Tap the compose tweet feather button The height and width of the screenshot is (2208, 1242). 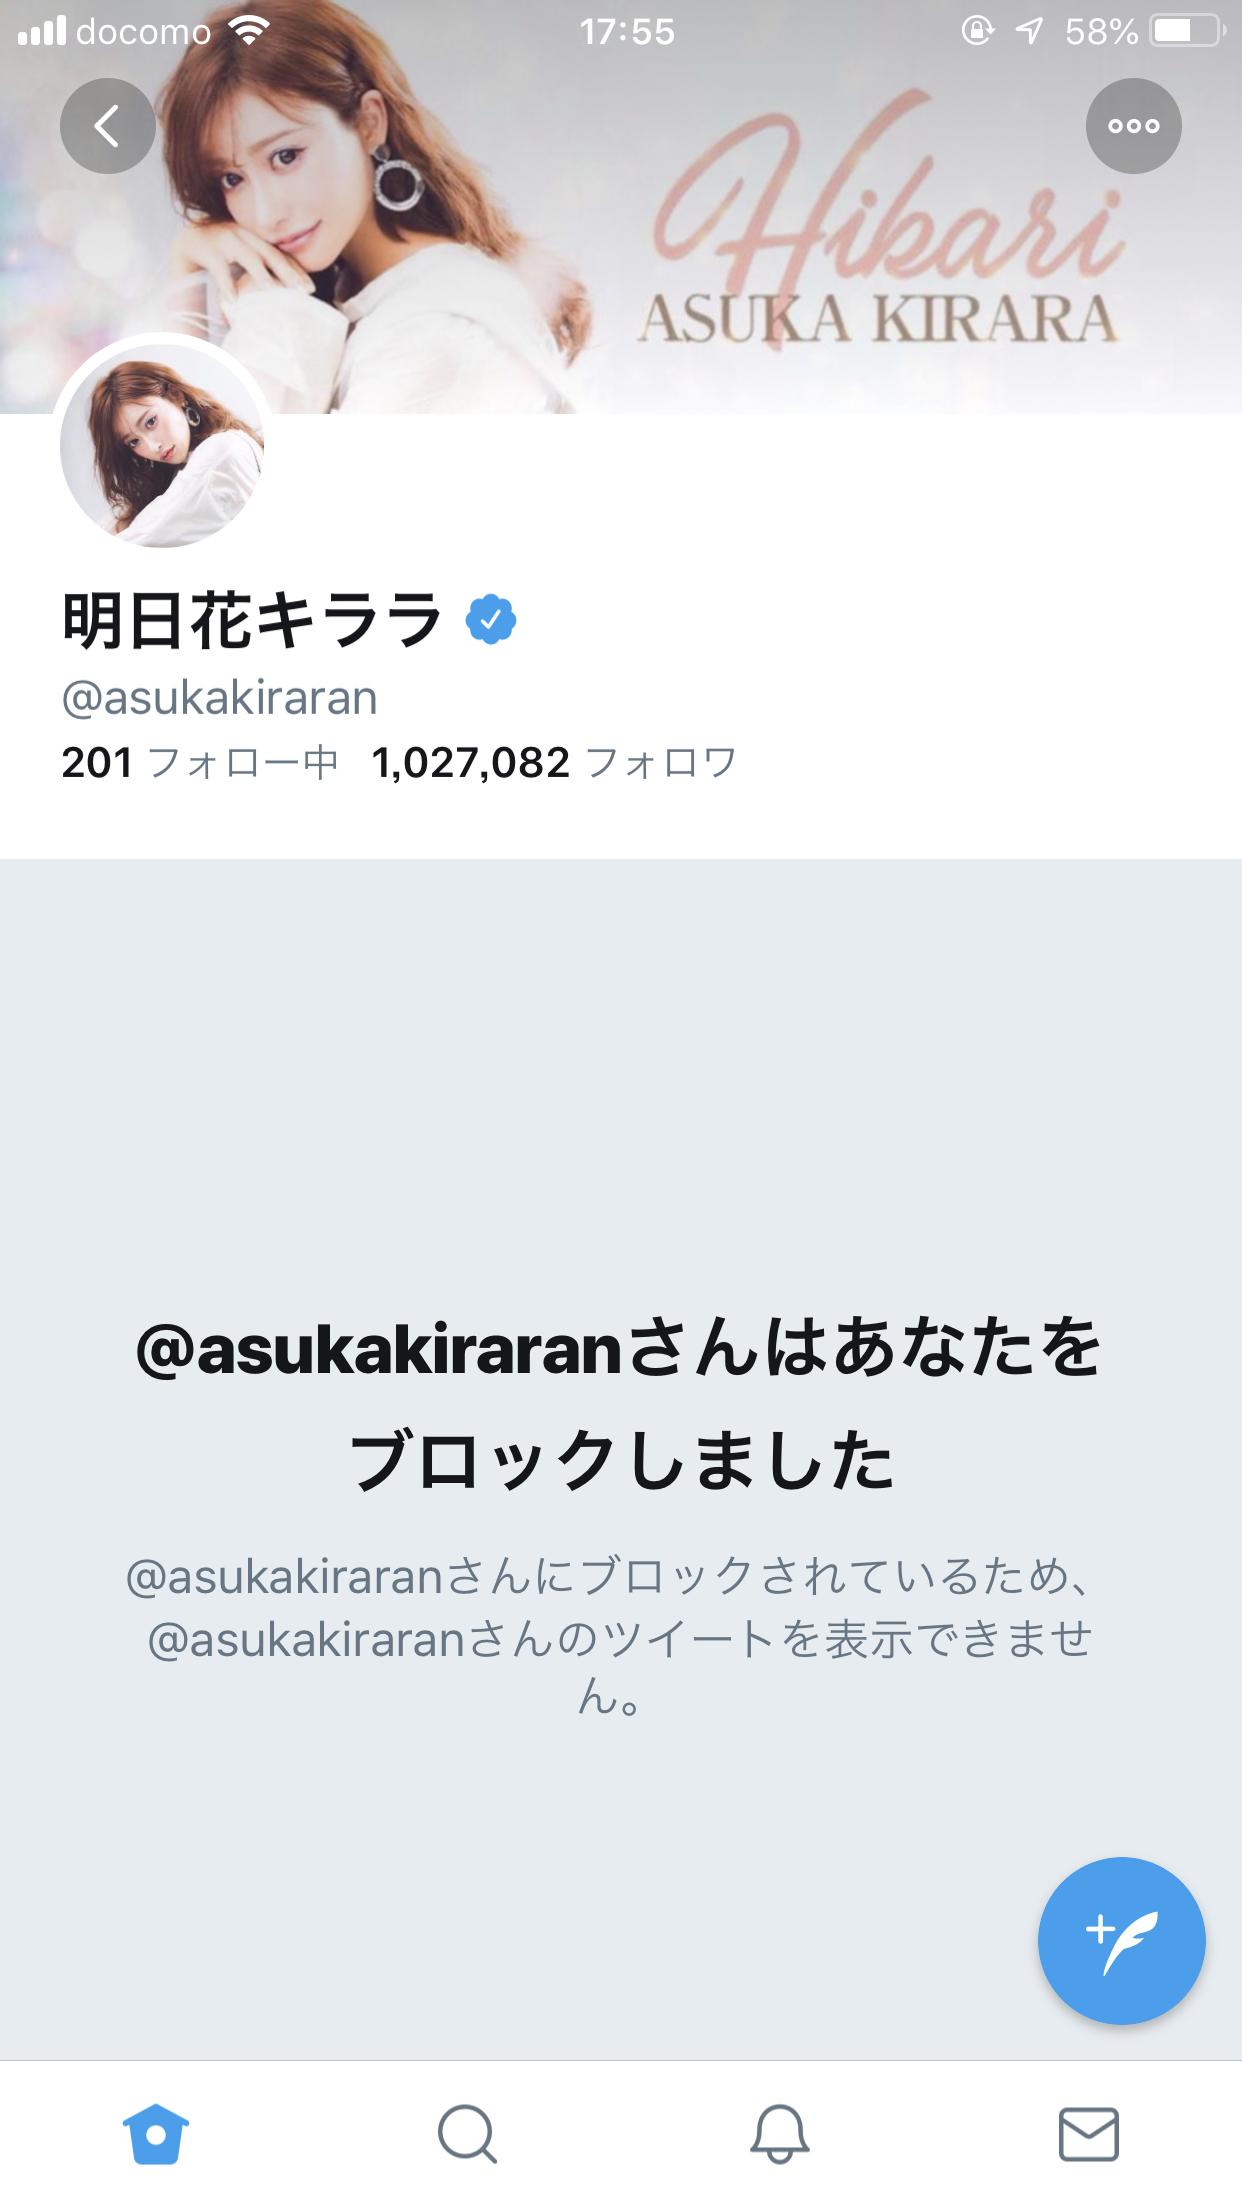pos(1121,1940)
